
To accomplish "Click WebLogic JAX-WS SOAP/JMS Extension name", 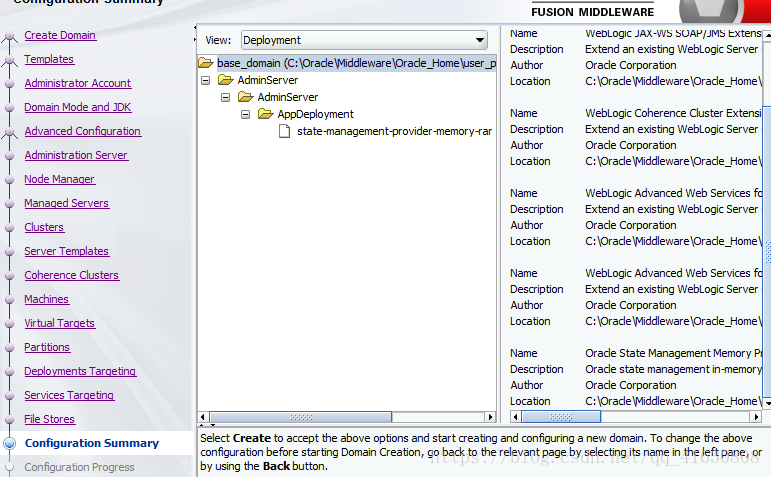I will (673, 33).
